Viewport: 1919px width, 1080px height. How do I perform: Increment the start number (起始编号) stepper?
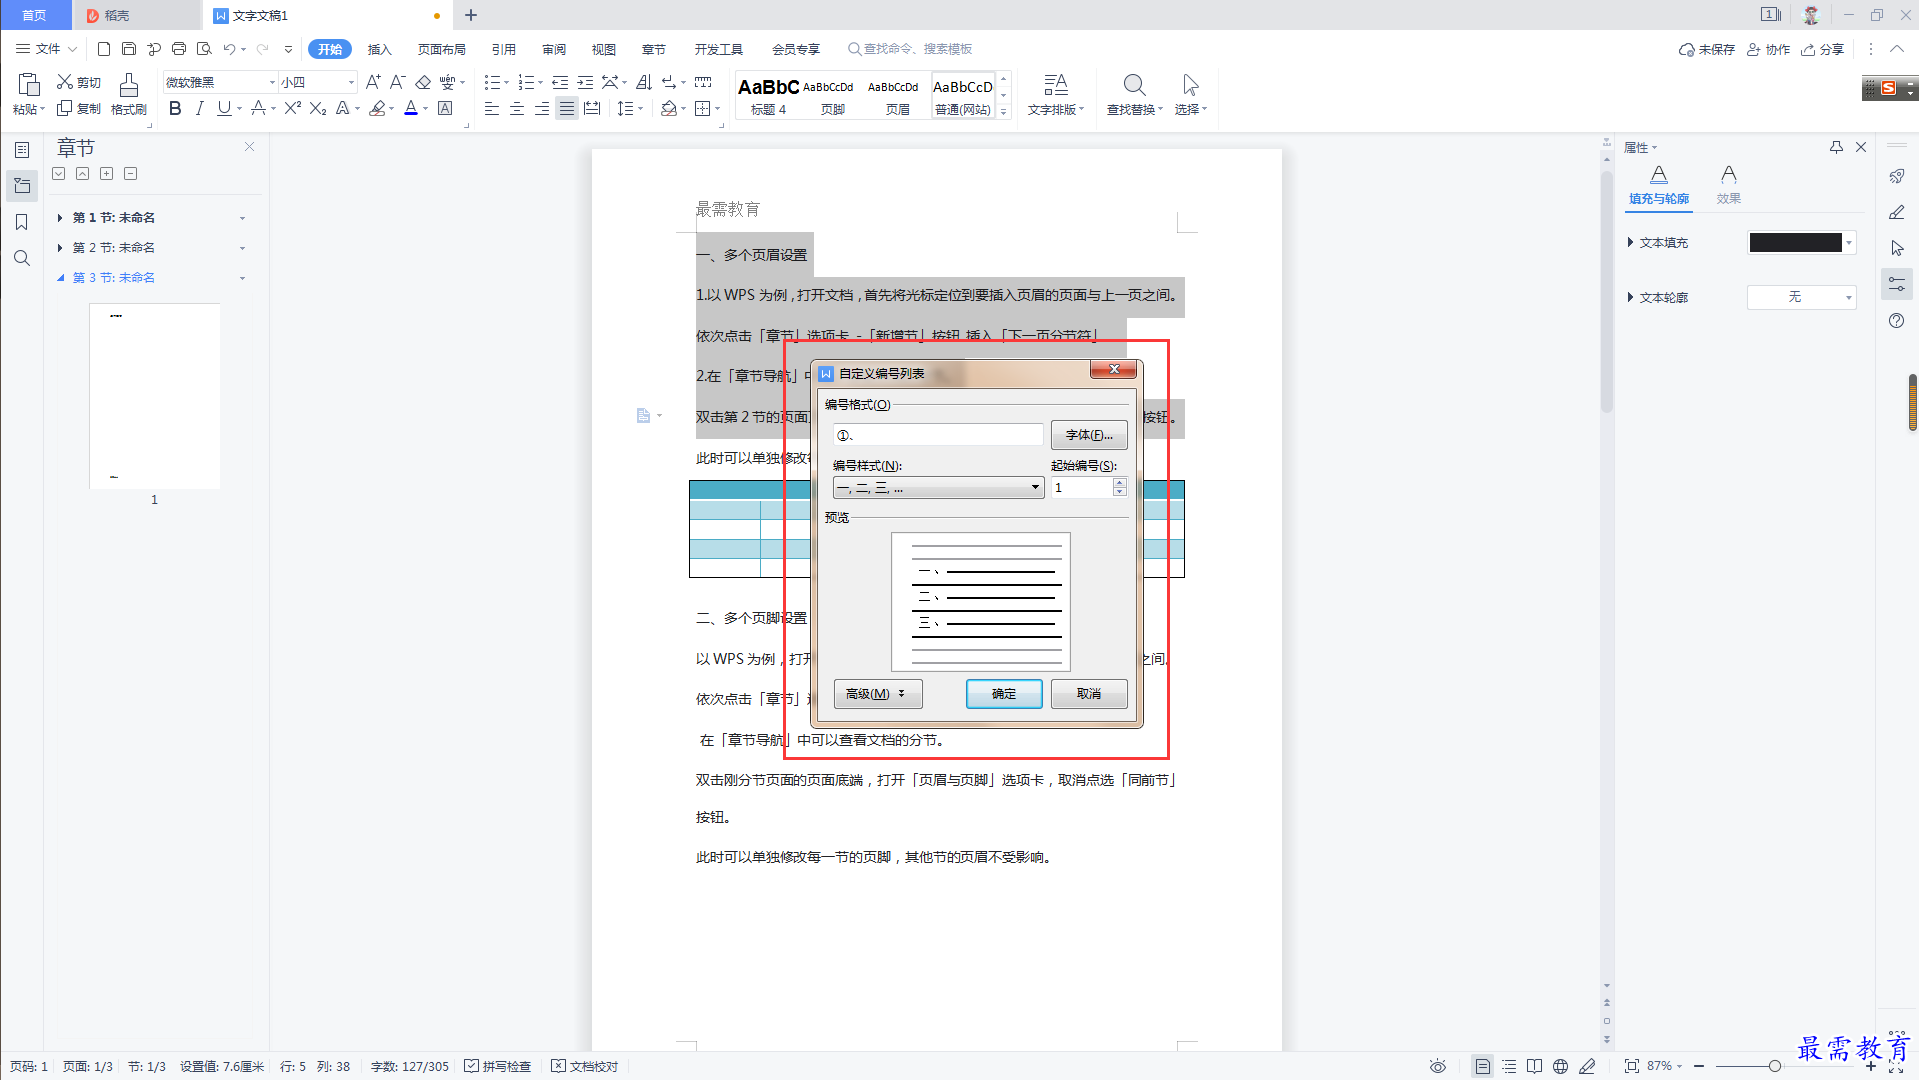[x=1120, y=482]
